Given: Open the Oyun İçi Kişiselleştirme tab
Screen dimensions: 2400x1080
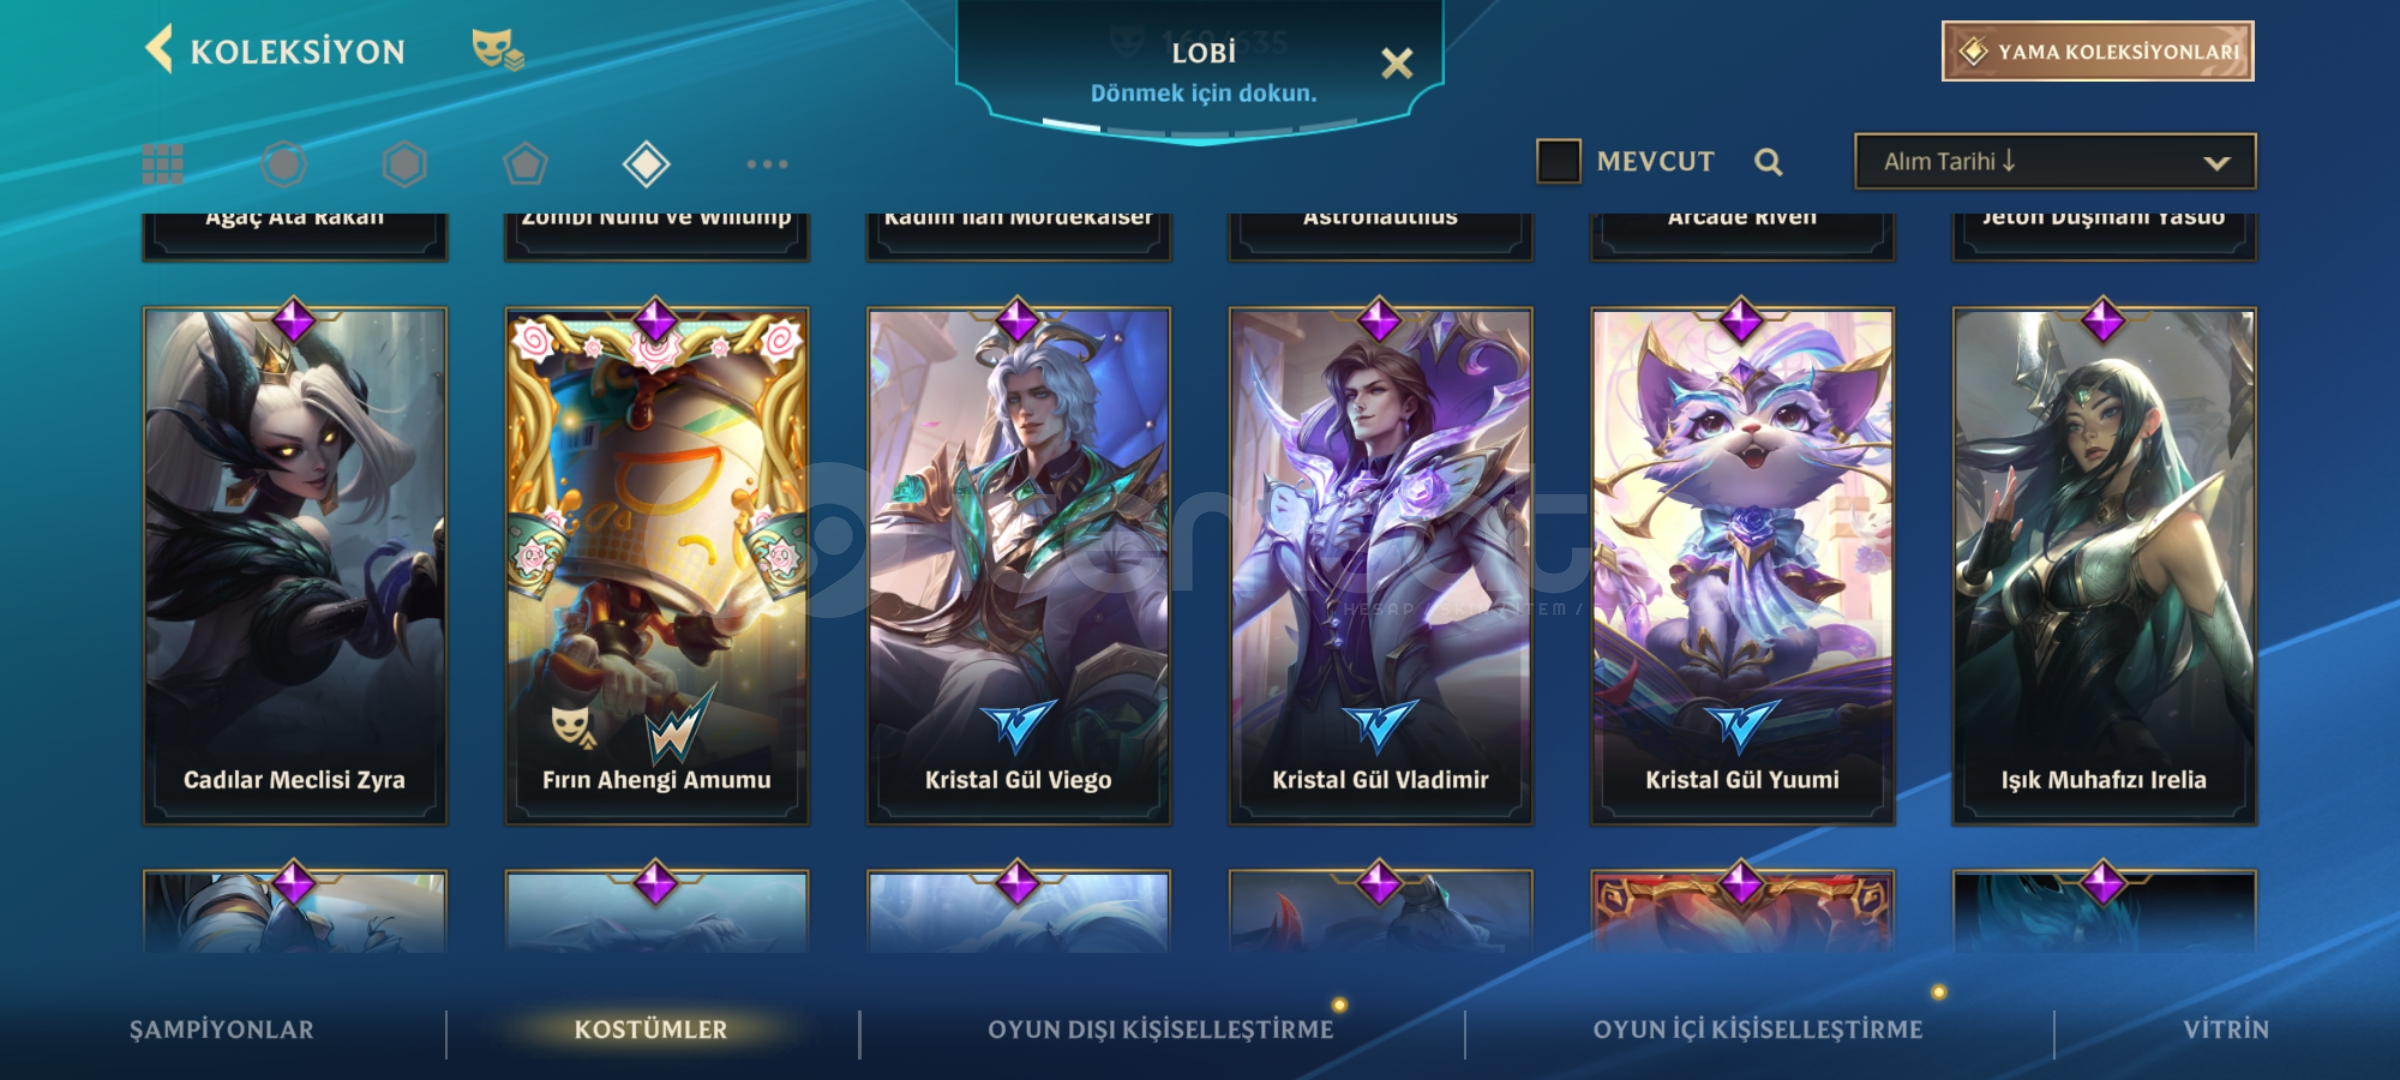Looking at the screenshot, I should (x=1758, y=1030).
